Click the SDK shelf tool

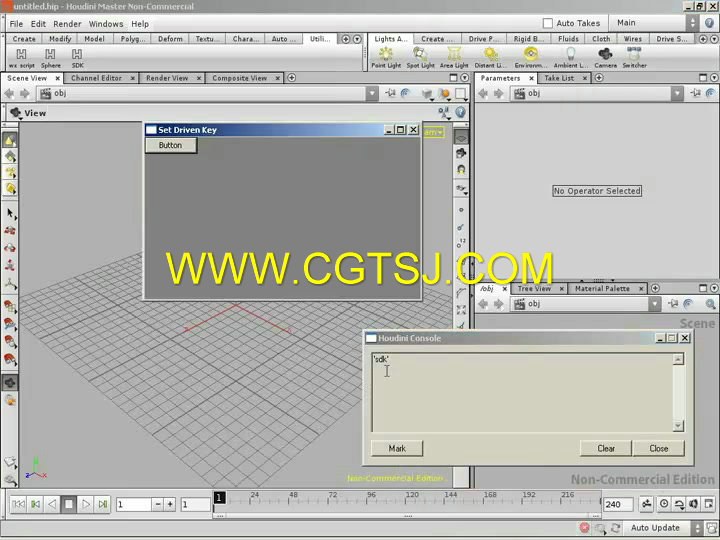coord(78,58)
